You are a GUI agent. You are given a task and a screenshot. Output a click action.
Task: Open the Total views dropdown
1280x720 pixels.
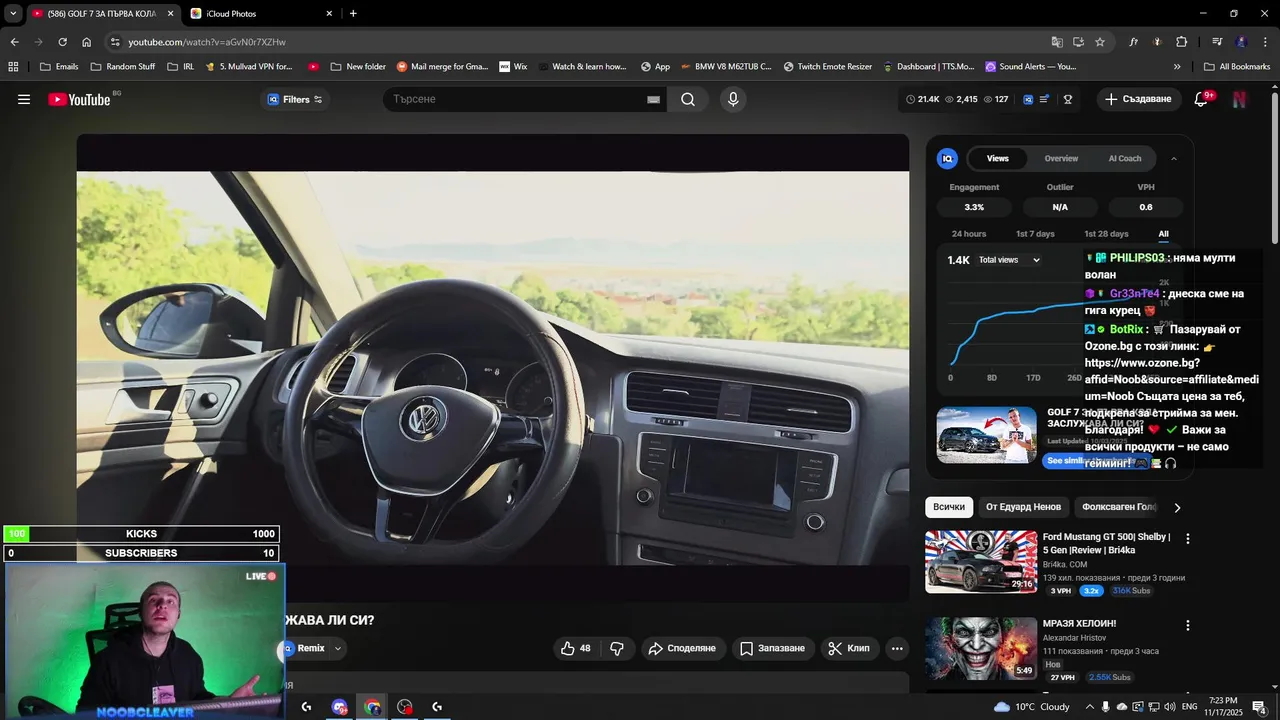pos(1010,260)
